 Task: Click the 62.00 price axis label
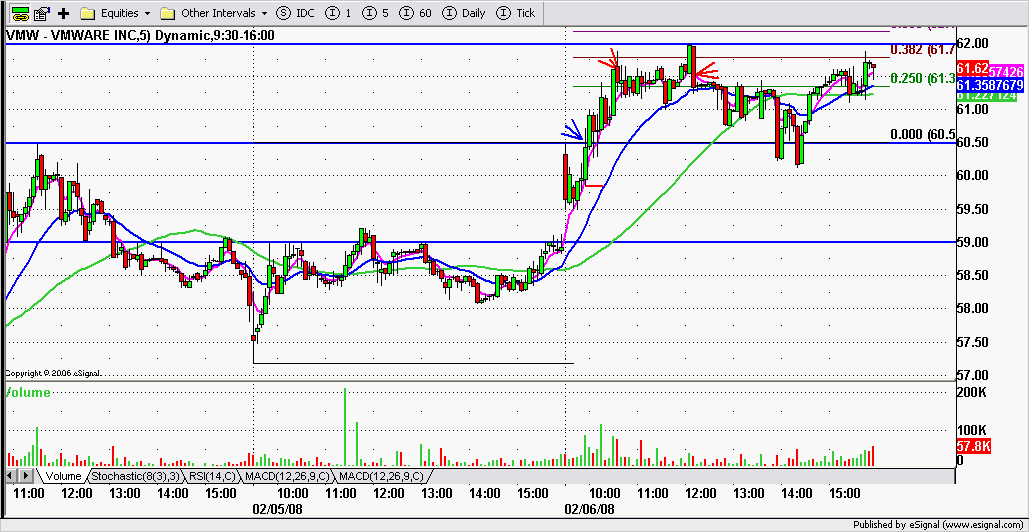[x=973, y=43]
